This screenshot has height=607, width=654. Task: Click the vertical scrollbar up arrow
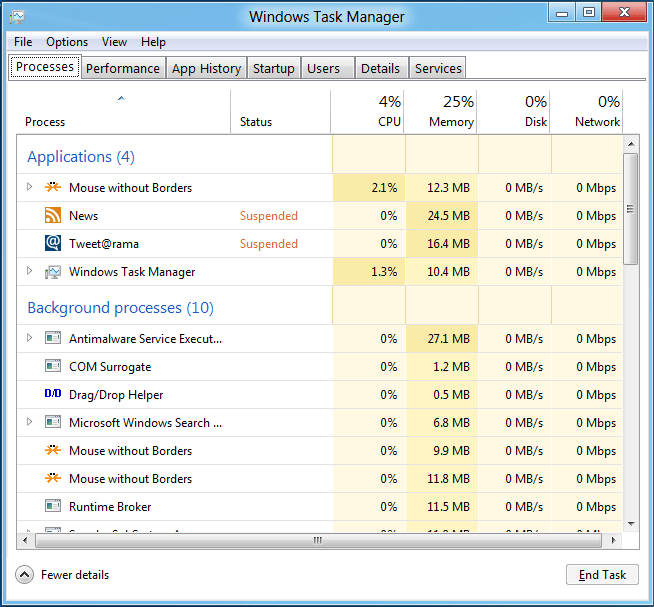631,144
